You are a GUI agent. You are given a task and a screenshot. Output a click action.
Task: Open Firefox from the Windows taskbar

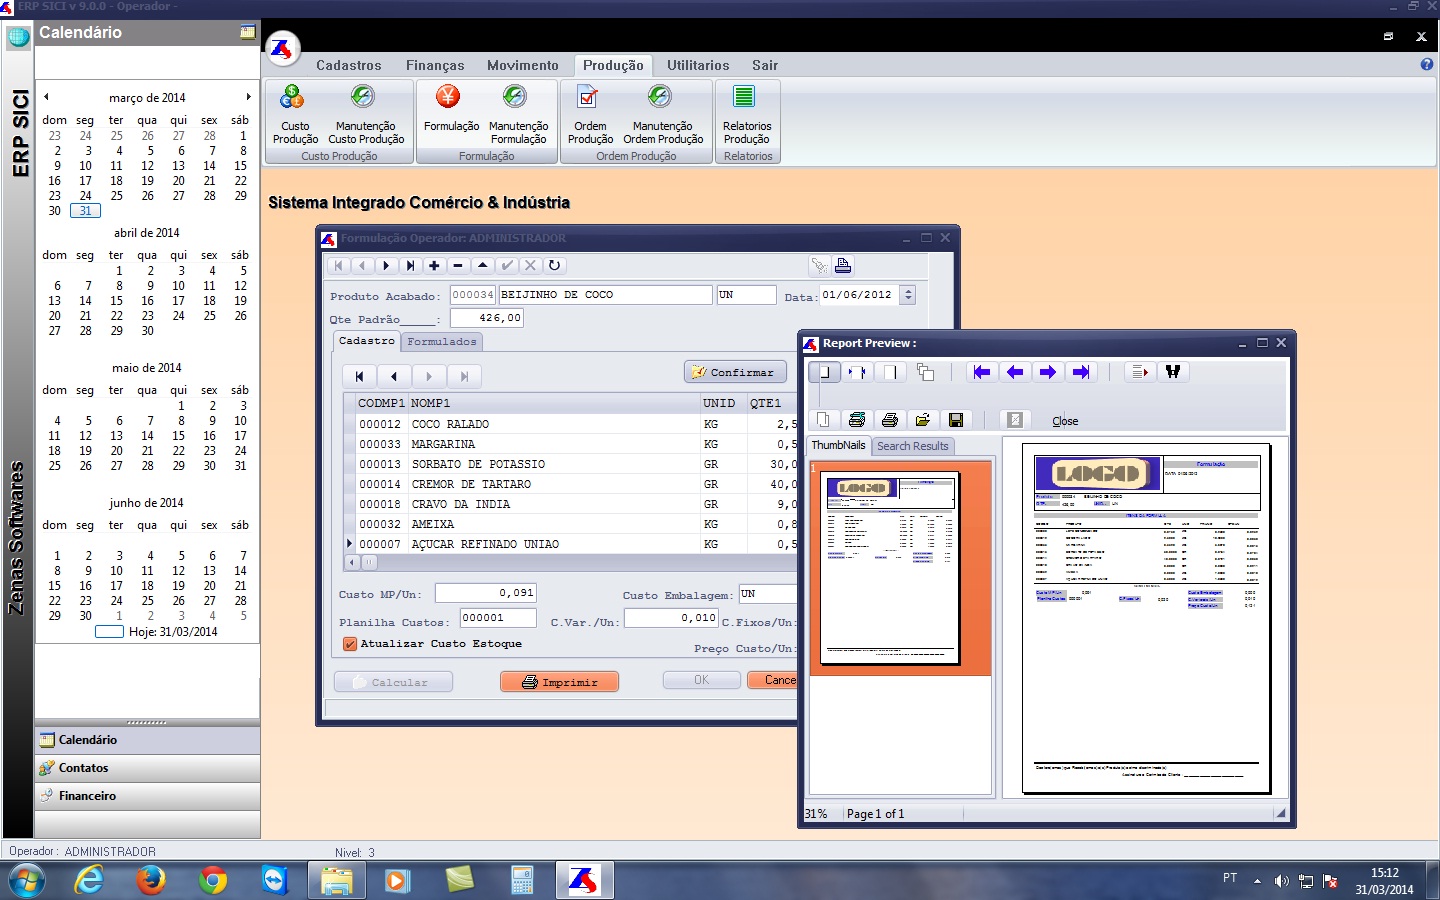coord(151,880)
